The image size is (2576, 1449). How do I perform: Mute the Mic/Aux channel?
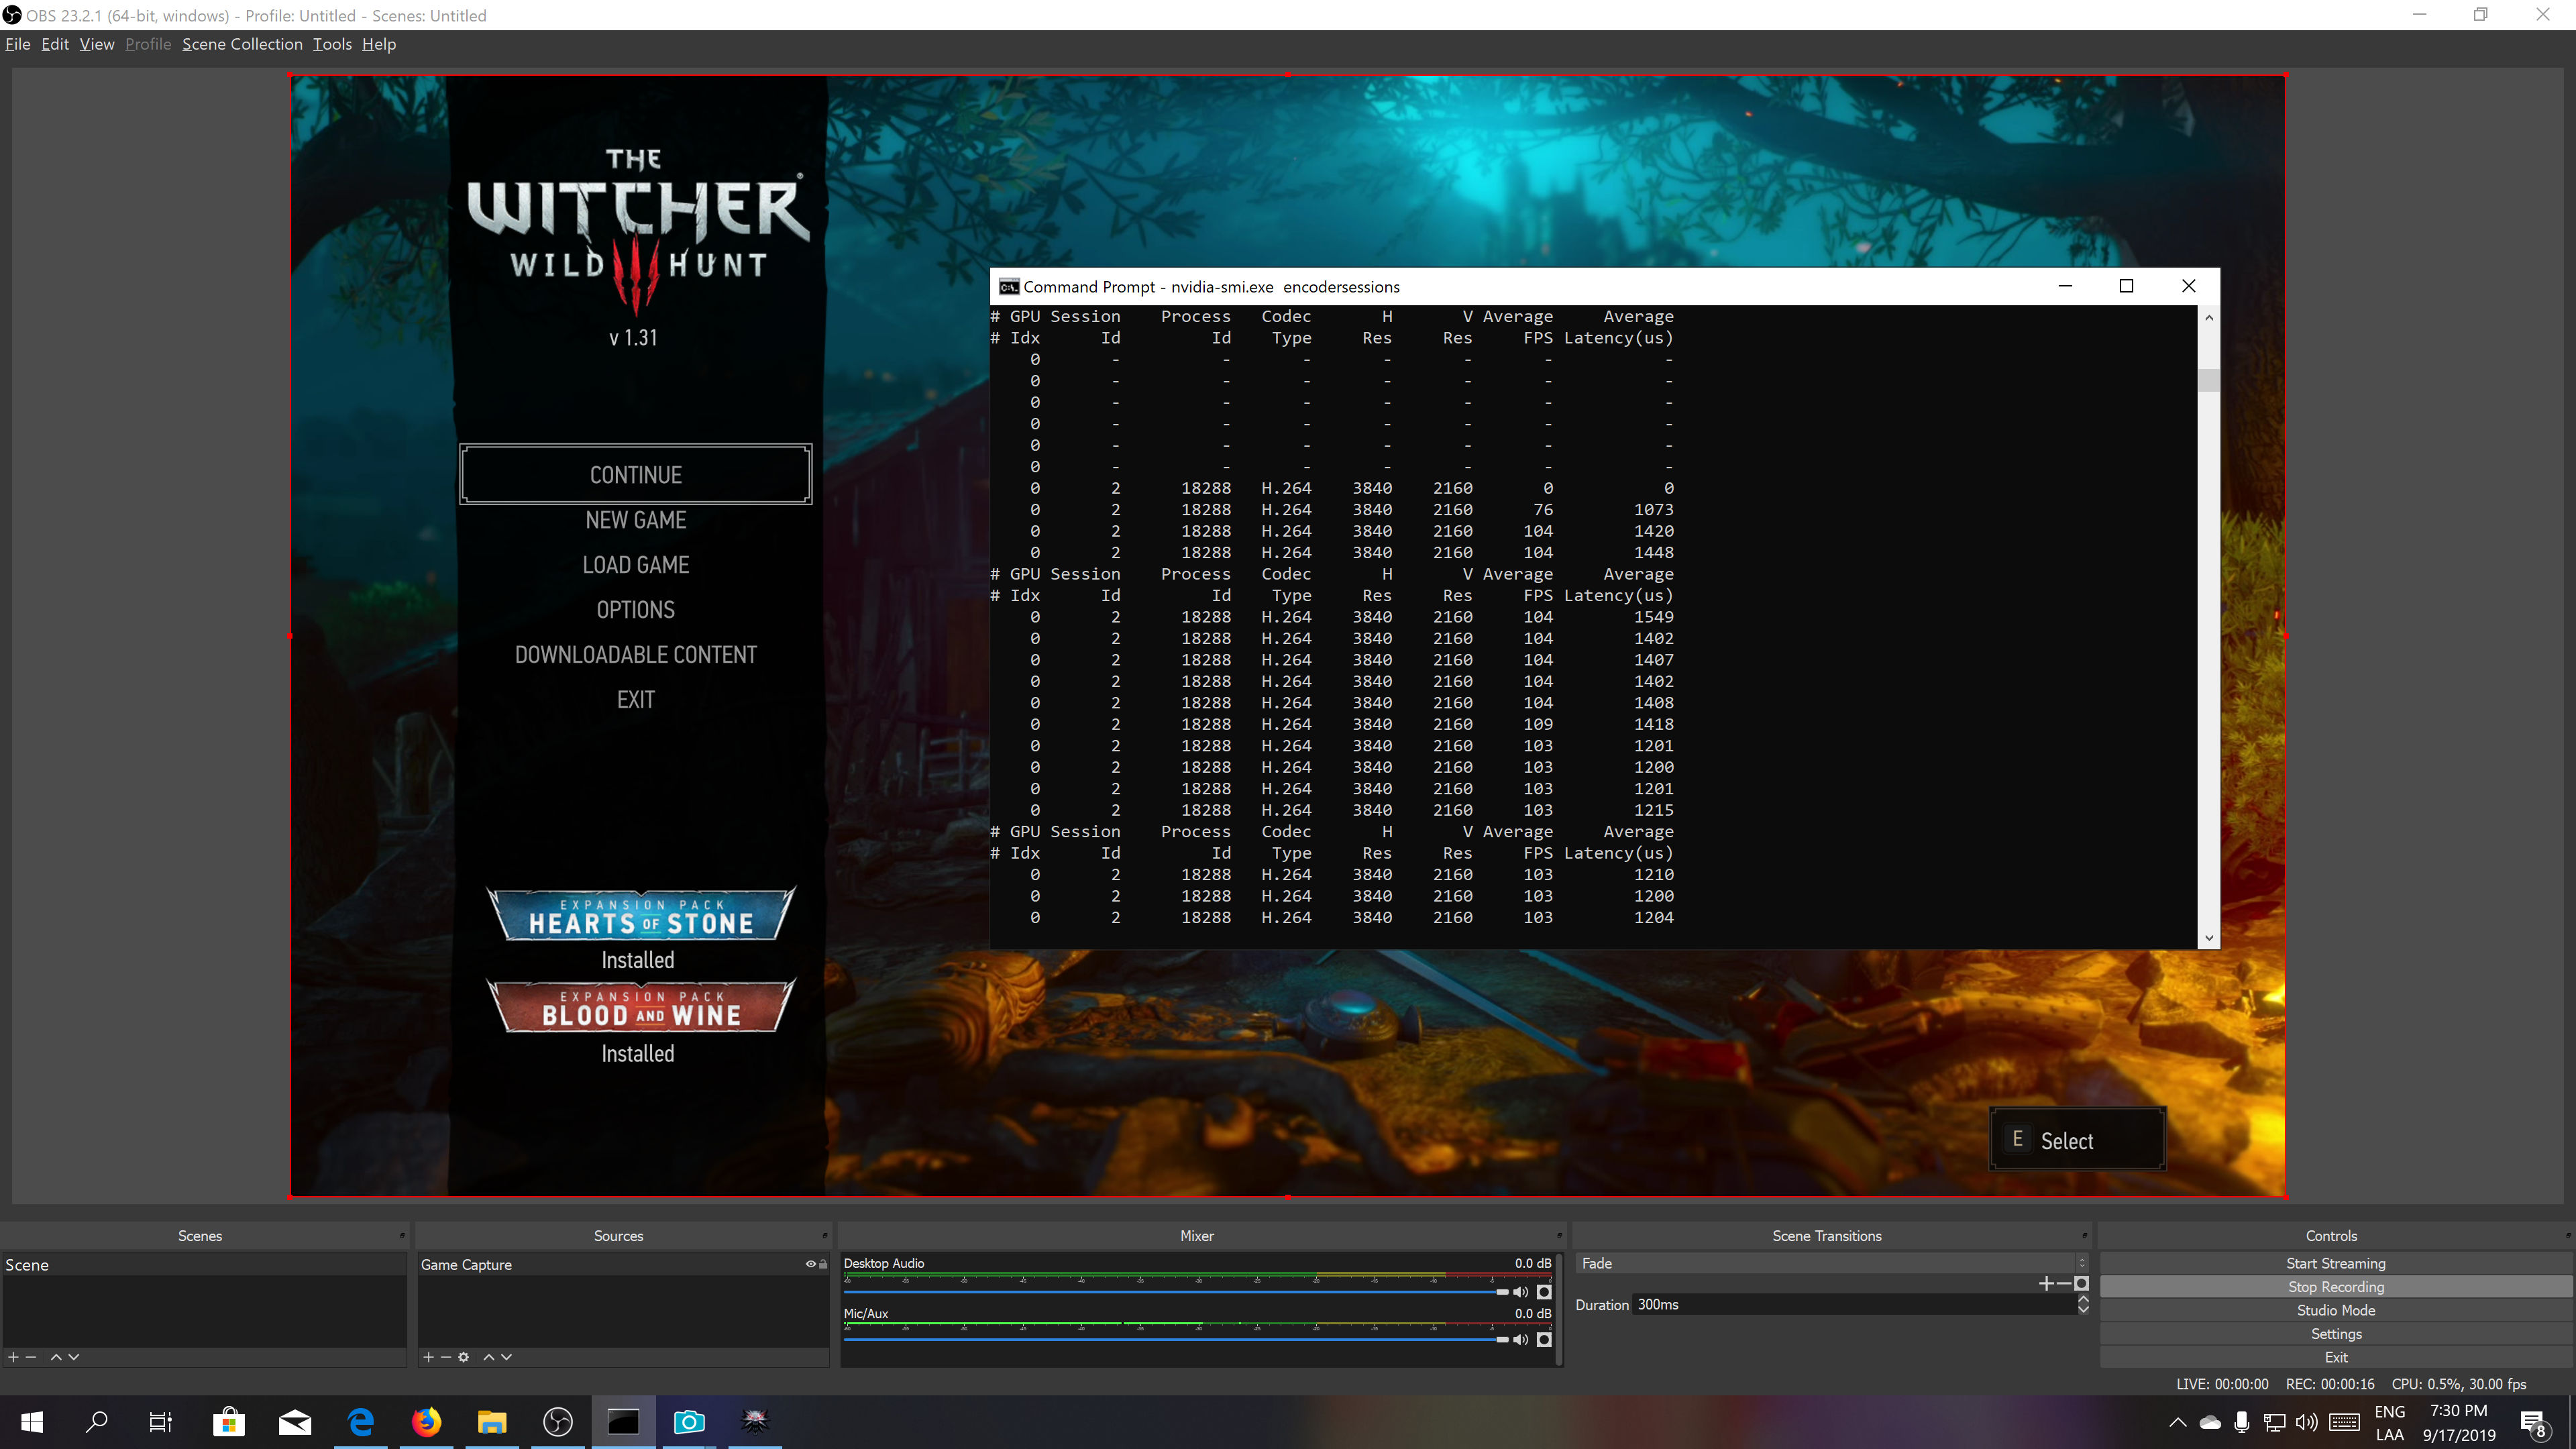1521,1340
